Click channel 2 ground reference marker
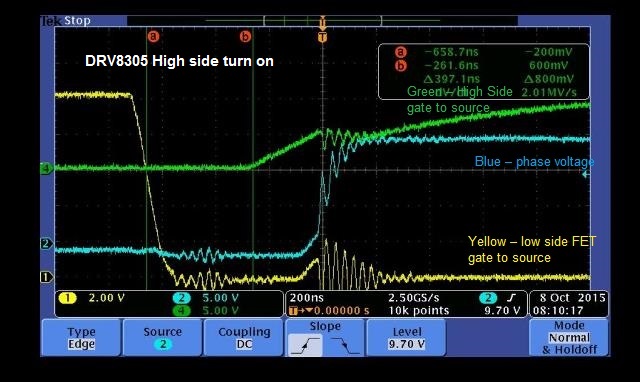640x382 pixels. coord(47,244)
